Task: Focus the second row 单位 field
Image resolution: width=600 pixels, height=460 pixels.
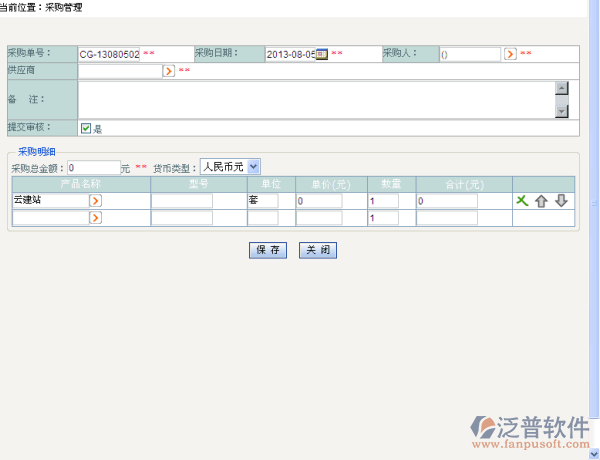Action: (263, 218)
